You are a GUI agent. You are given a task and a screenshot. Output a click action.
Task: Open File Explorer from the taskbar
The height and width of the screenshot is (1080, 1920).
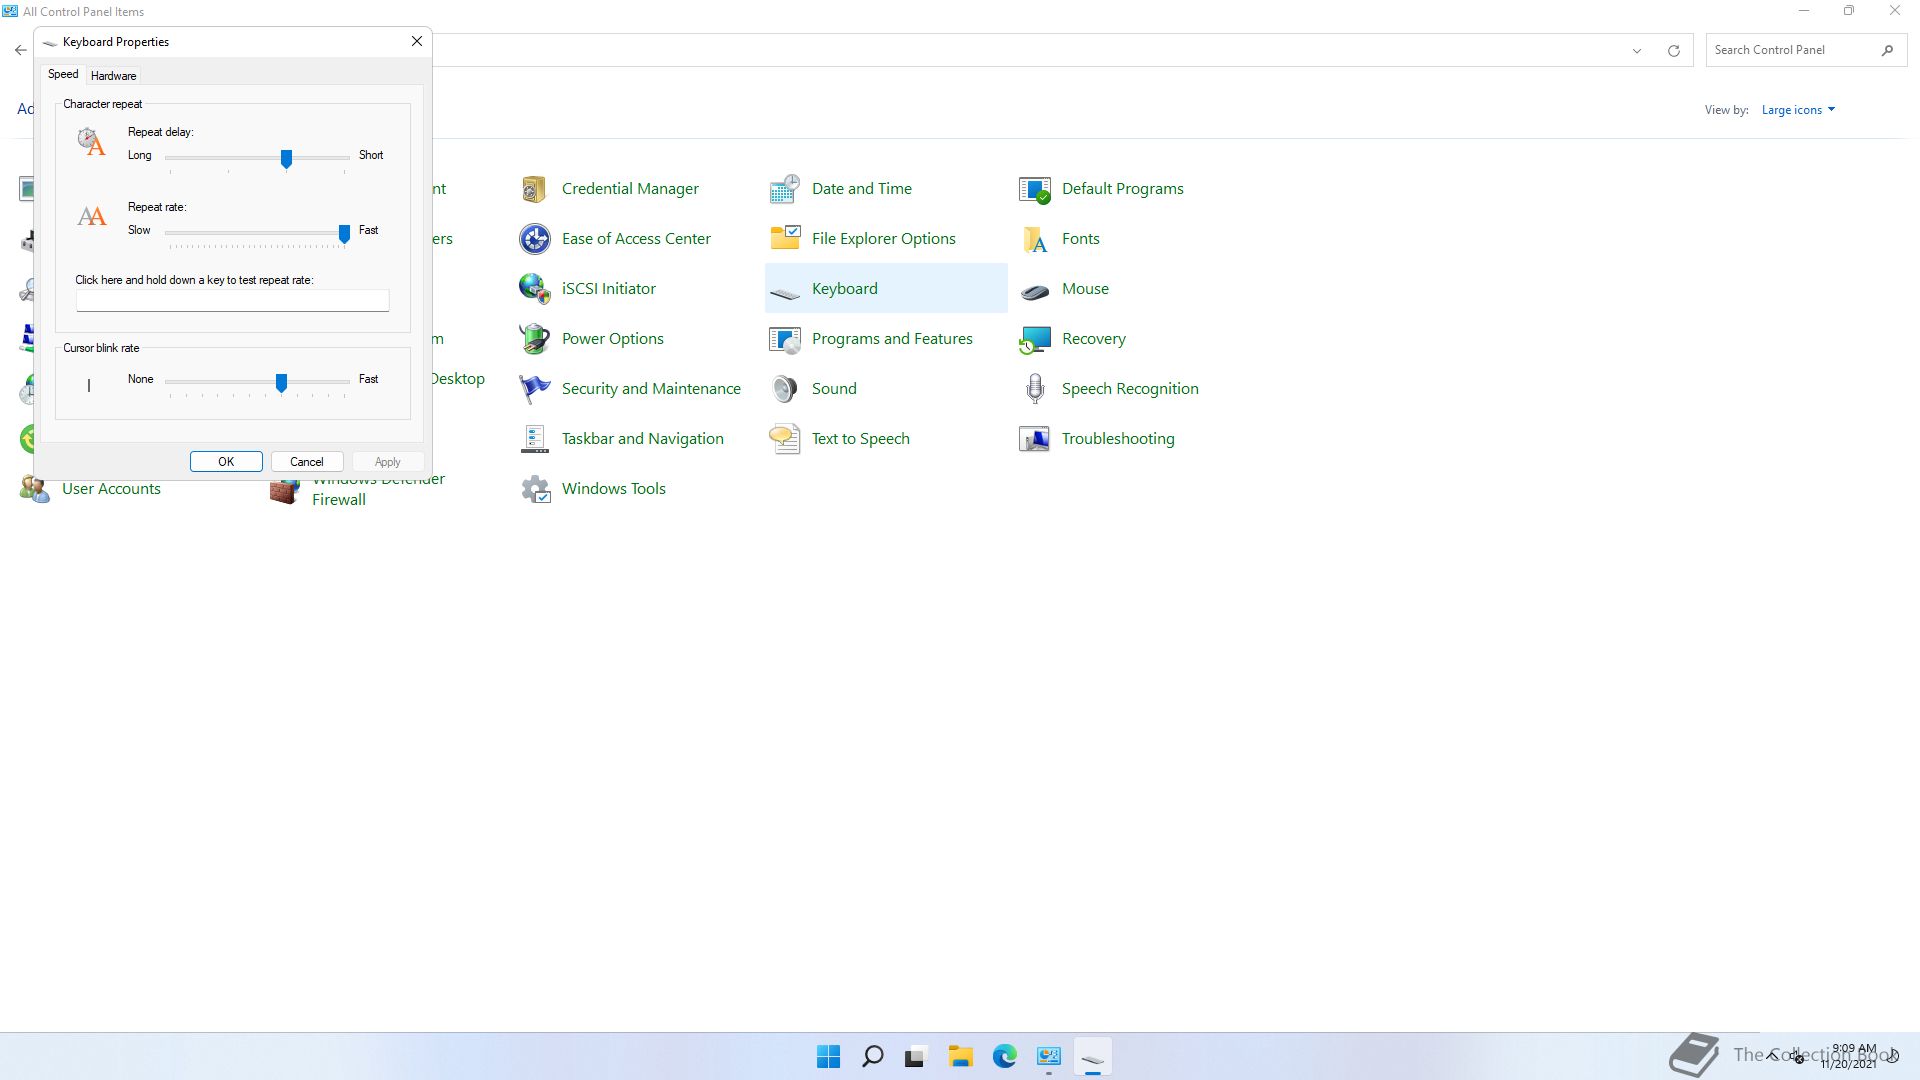960,1056
